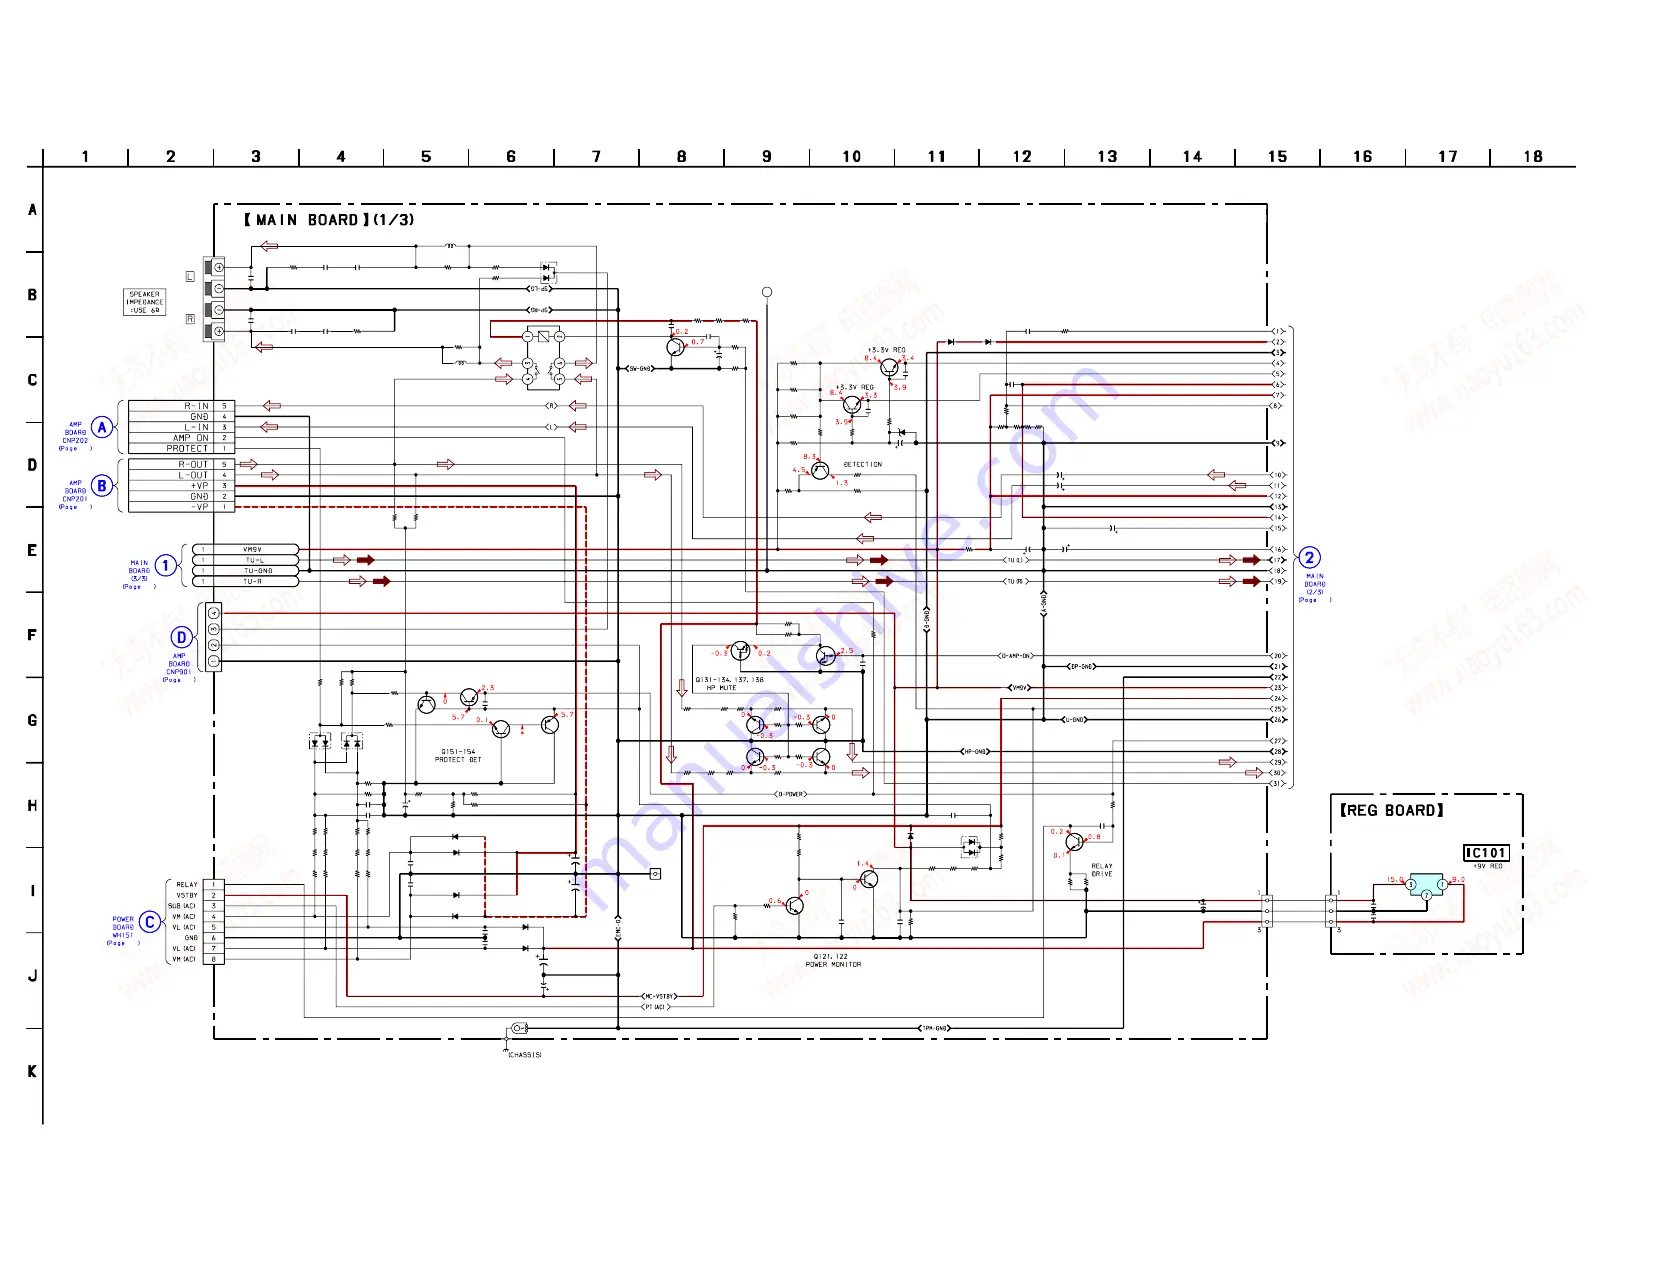
Task: Click the circled C power board marker
Action: [150, 922]
